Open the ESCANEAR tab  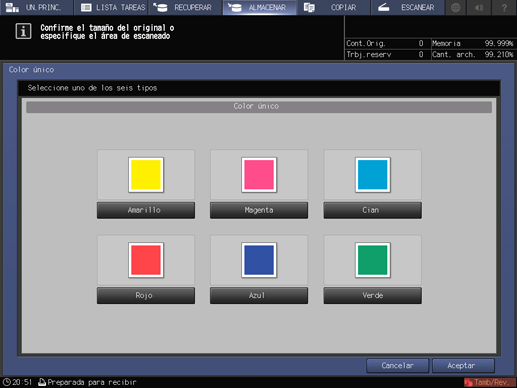pyautogui.click(x=408, y=7)
